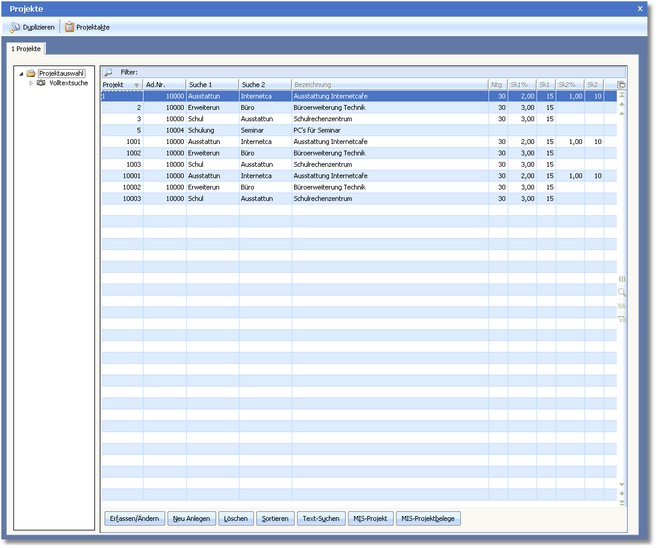Collapse the Projektauswahl tree node

point(21,73)
